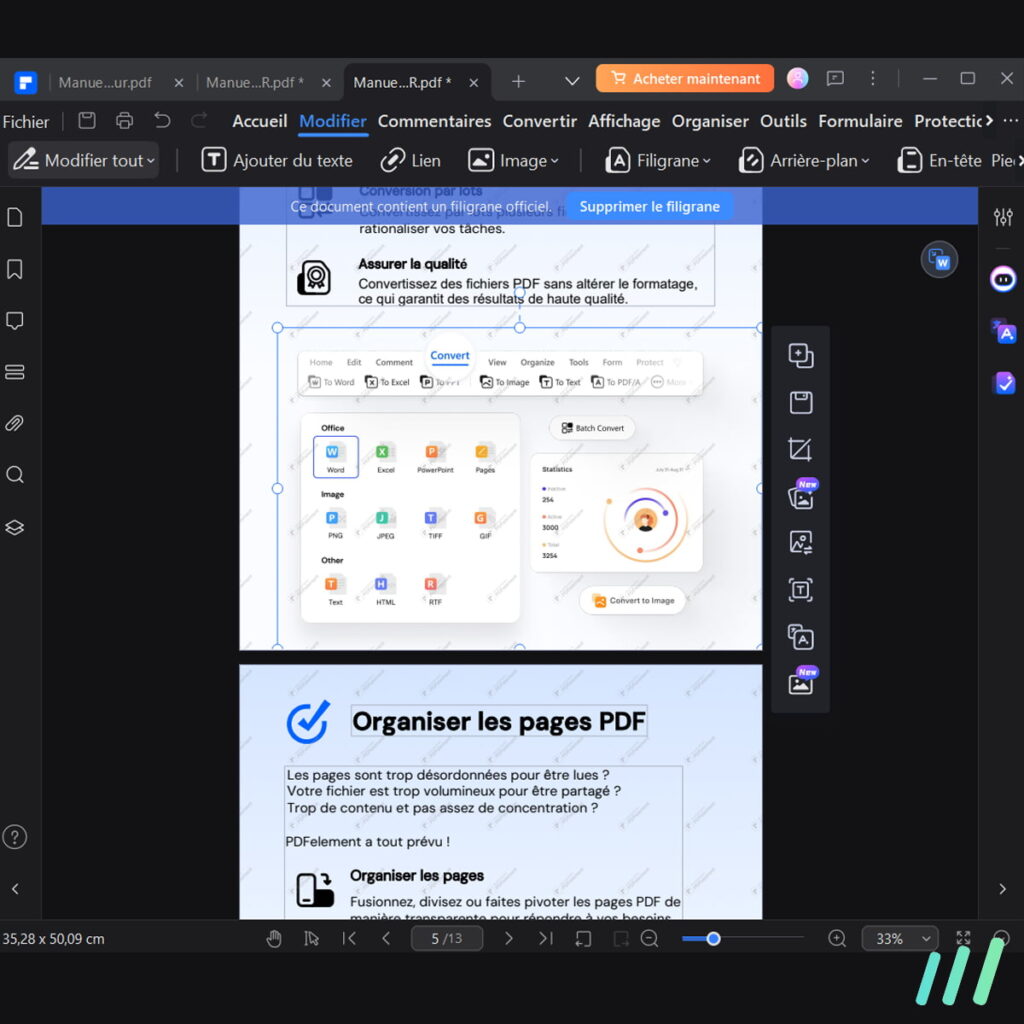1024x1024 pixels.
Task: Switch to the Commentaires tab
Action: [434, 121]
